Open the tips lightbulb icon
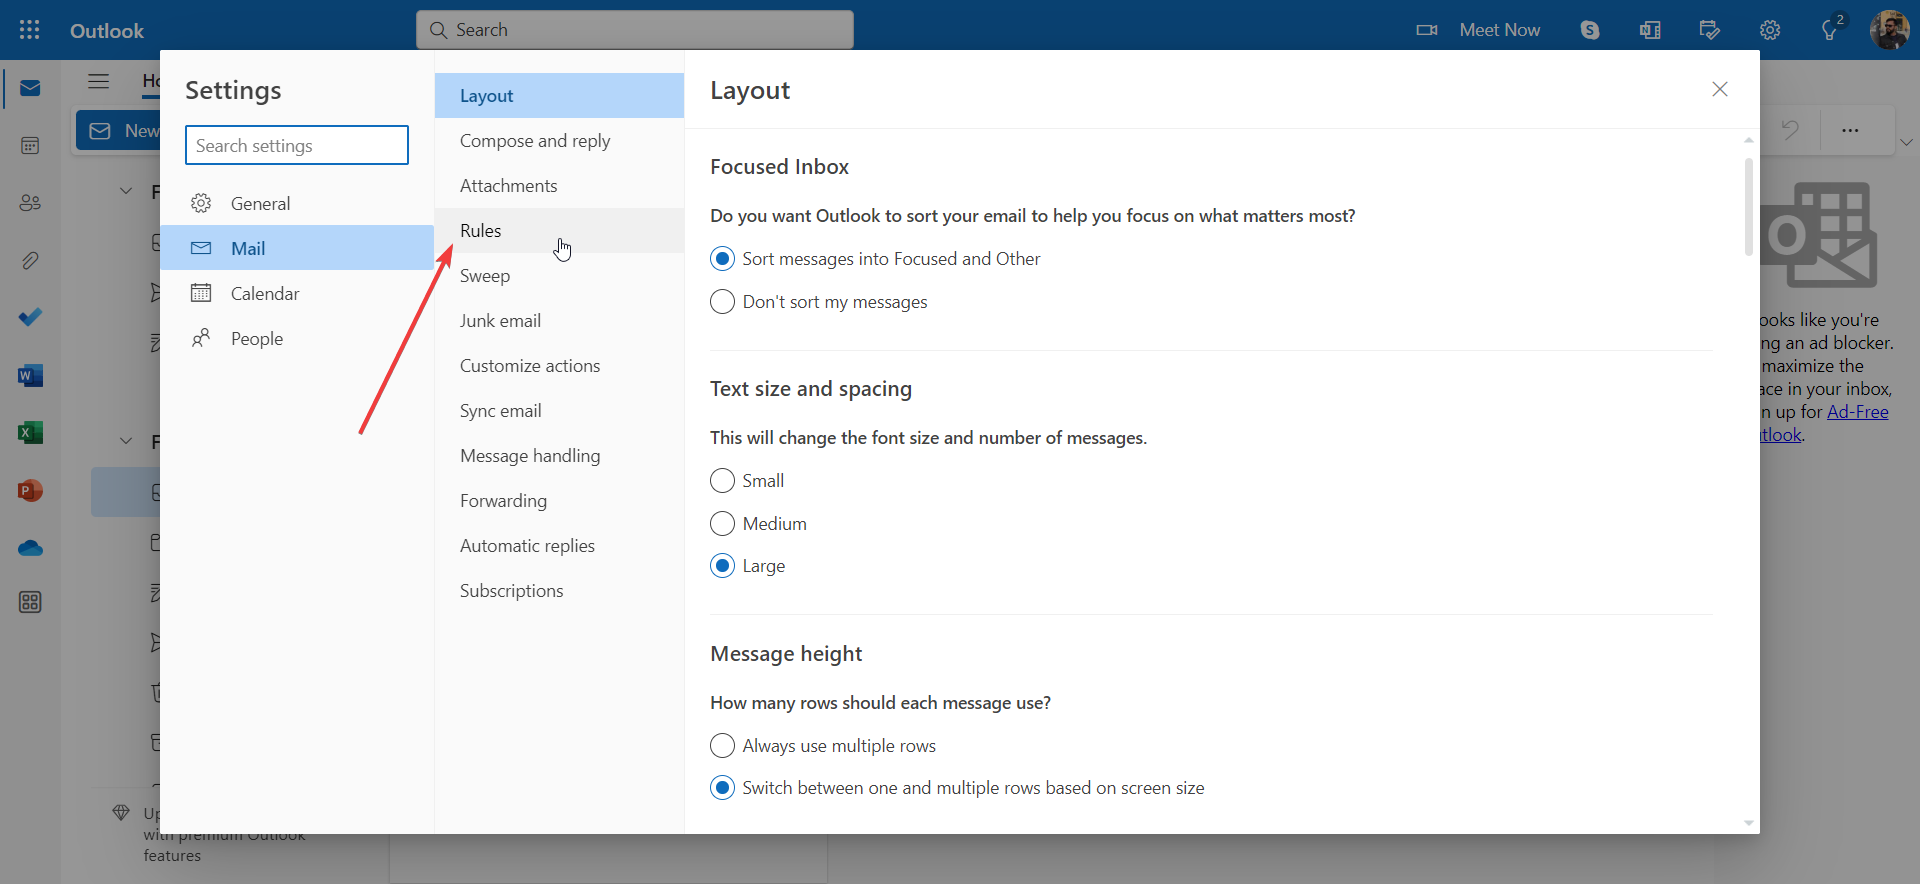Screen dimensions: 1920x884 (1830, 30)
